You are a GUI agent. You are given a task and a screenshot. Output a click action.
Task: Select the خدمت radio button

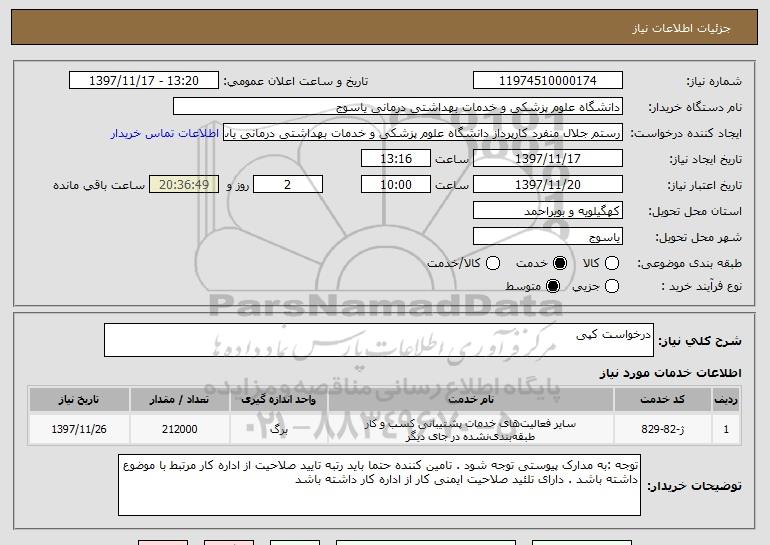(559, 263)
